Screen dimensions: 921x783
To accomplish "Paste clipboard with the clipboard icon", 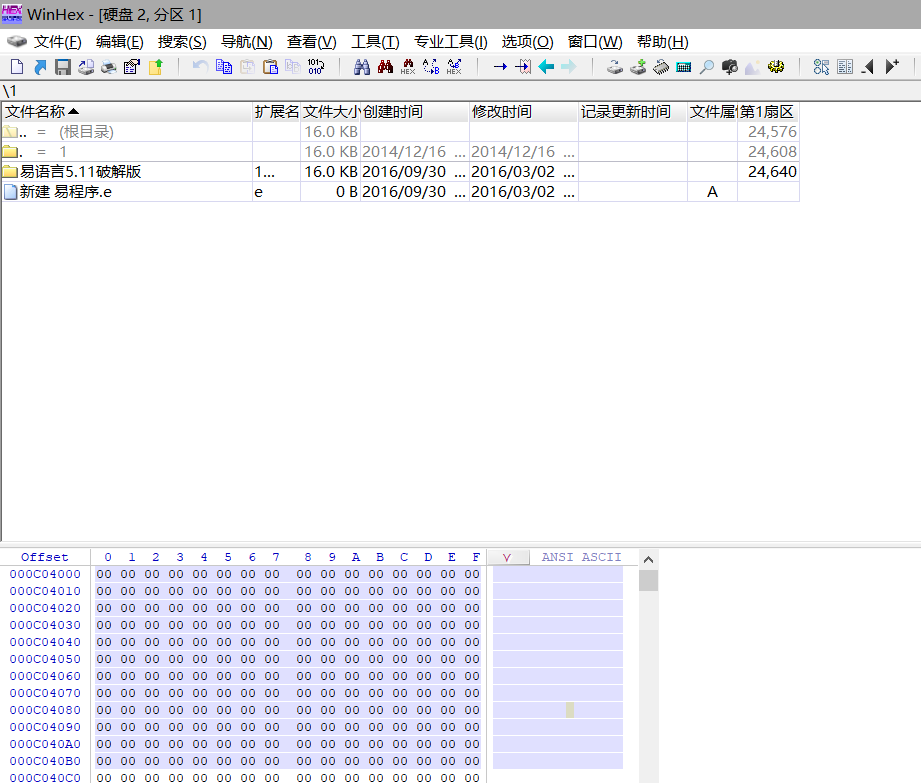I will [270, 67].
